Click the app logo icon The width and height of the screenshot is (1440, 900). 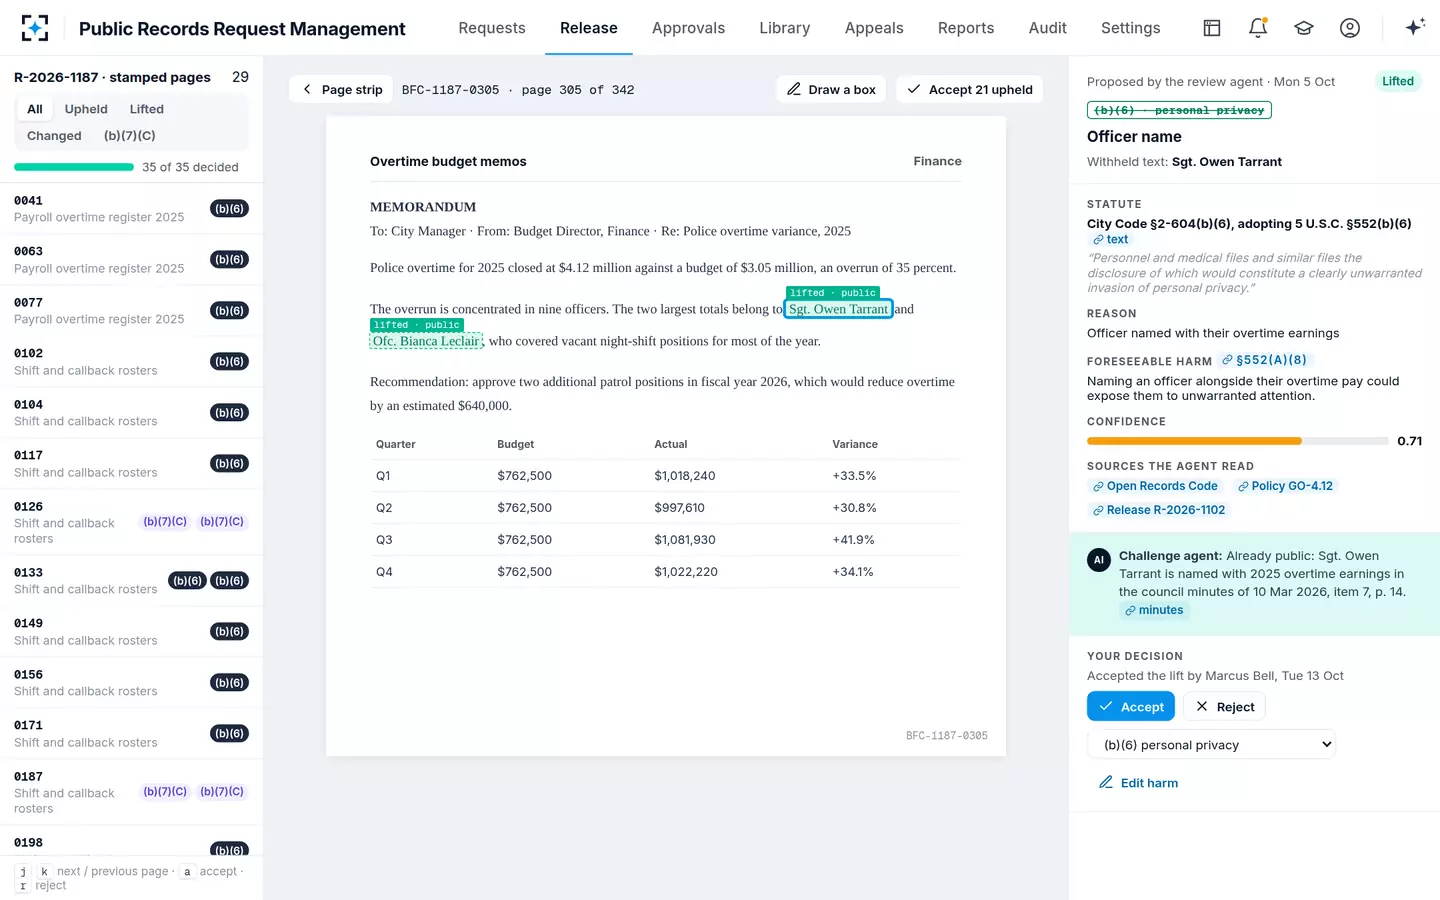click(35, 28)
